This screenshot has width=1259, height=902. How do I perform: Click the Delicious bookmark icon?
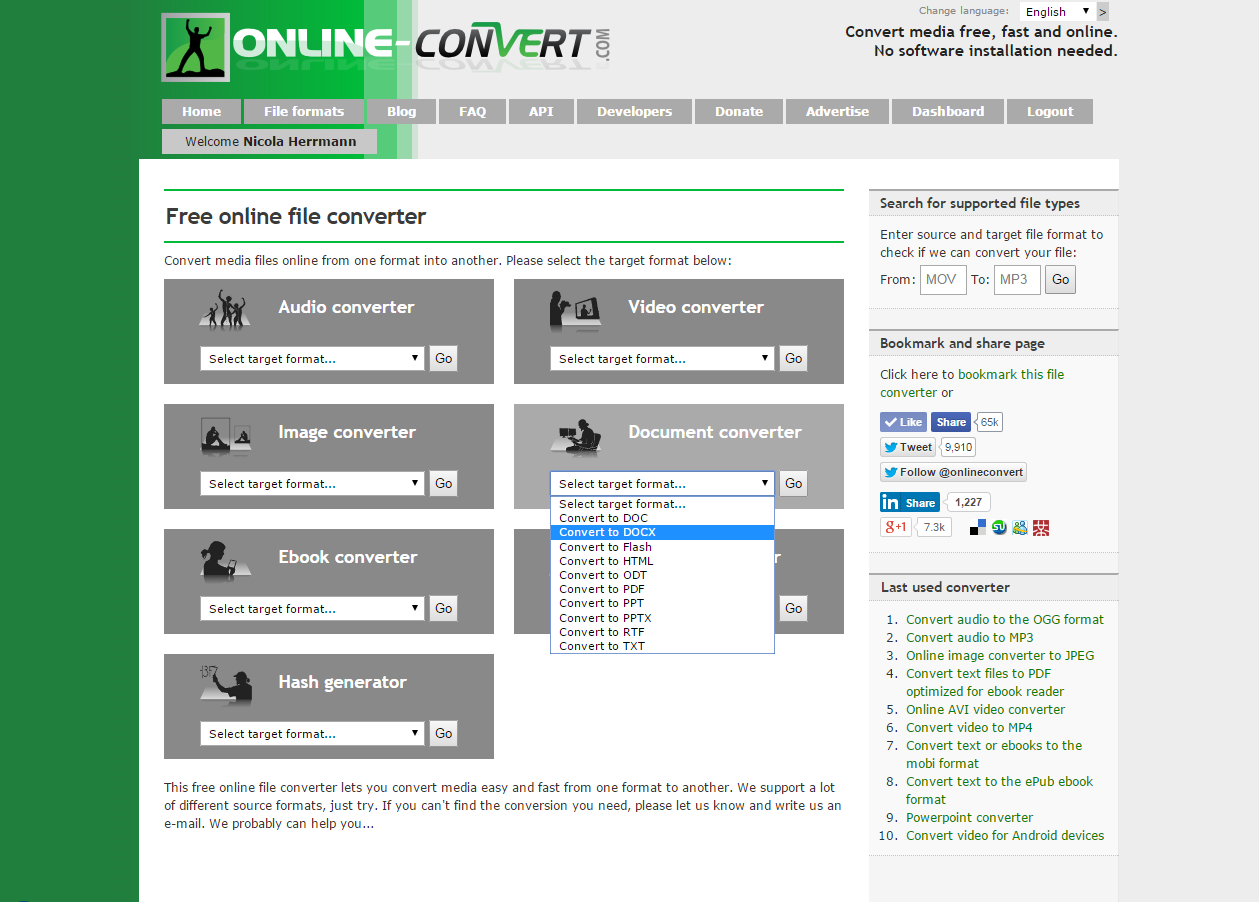[x=978, y=527]
